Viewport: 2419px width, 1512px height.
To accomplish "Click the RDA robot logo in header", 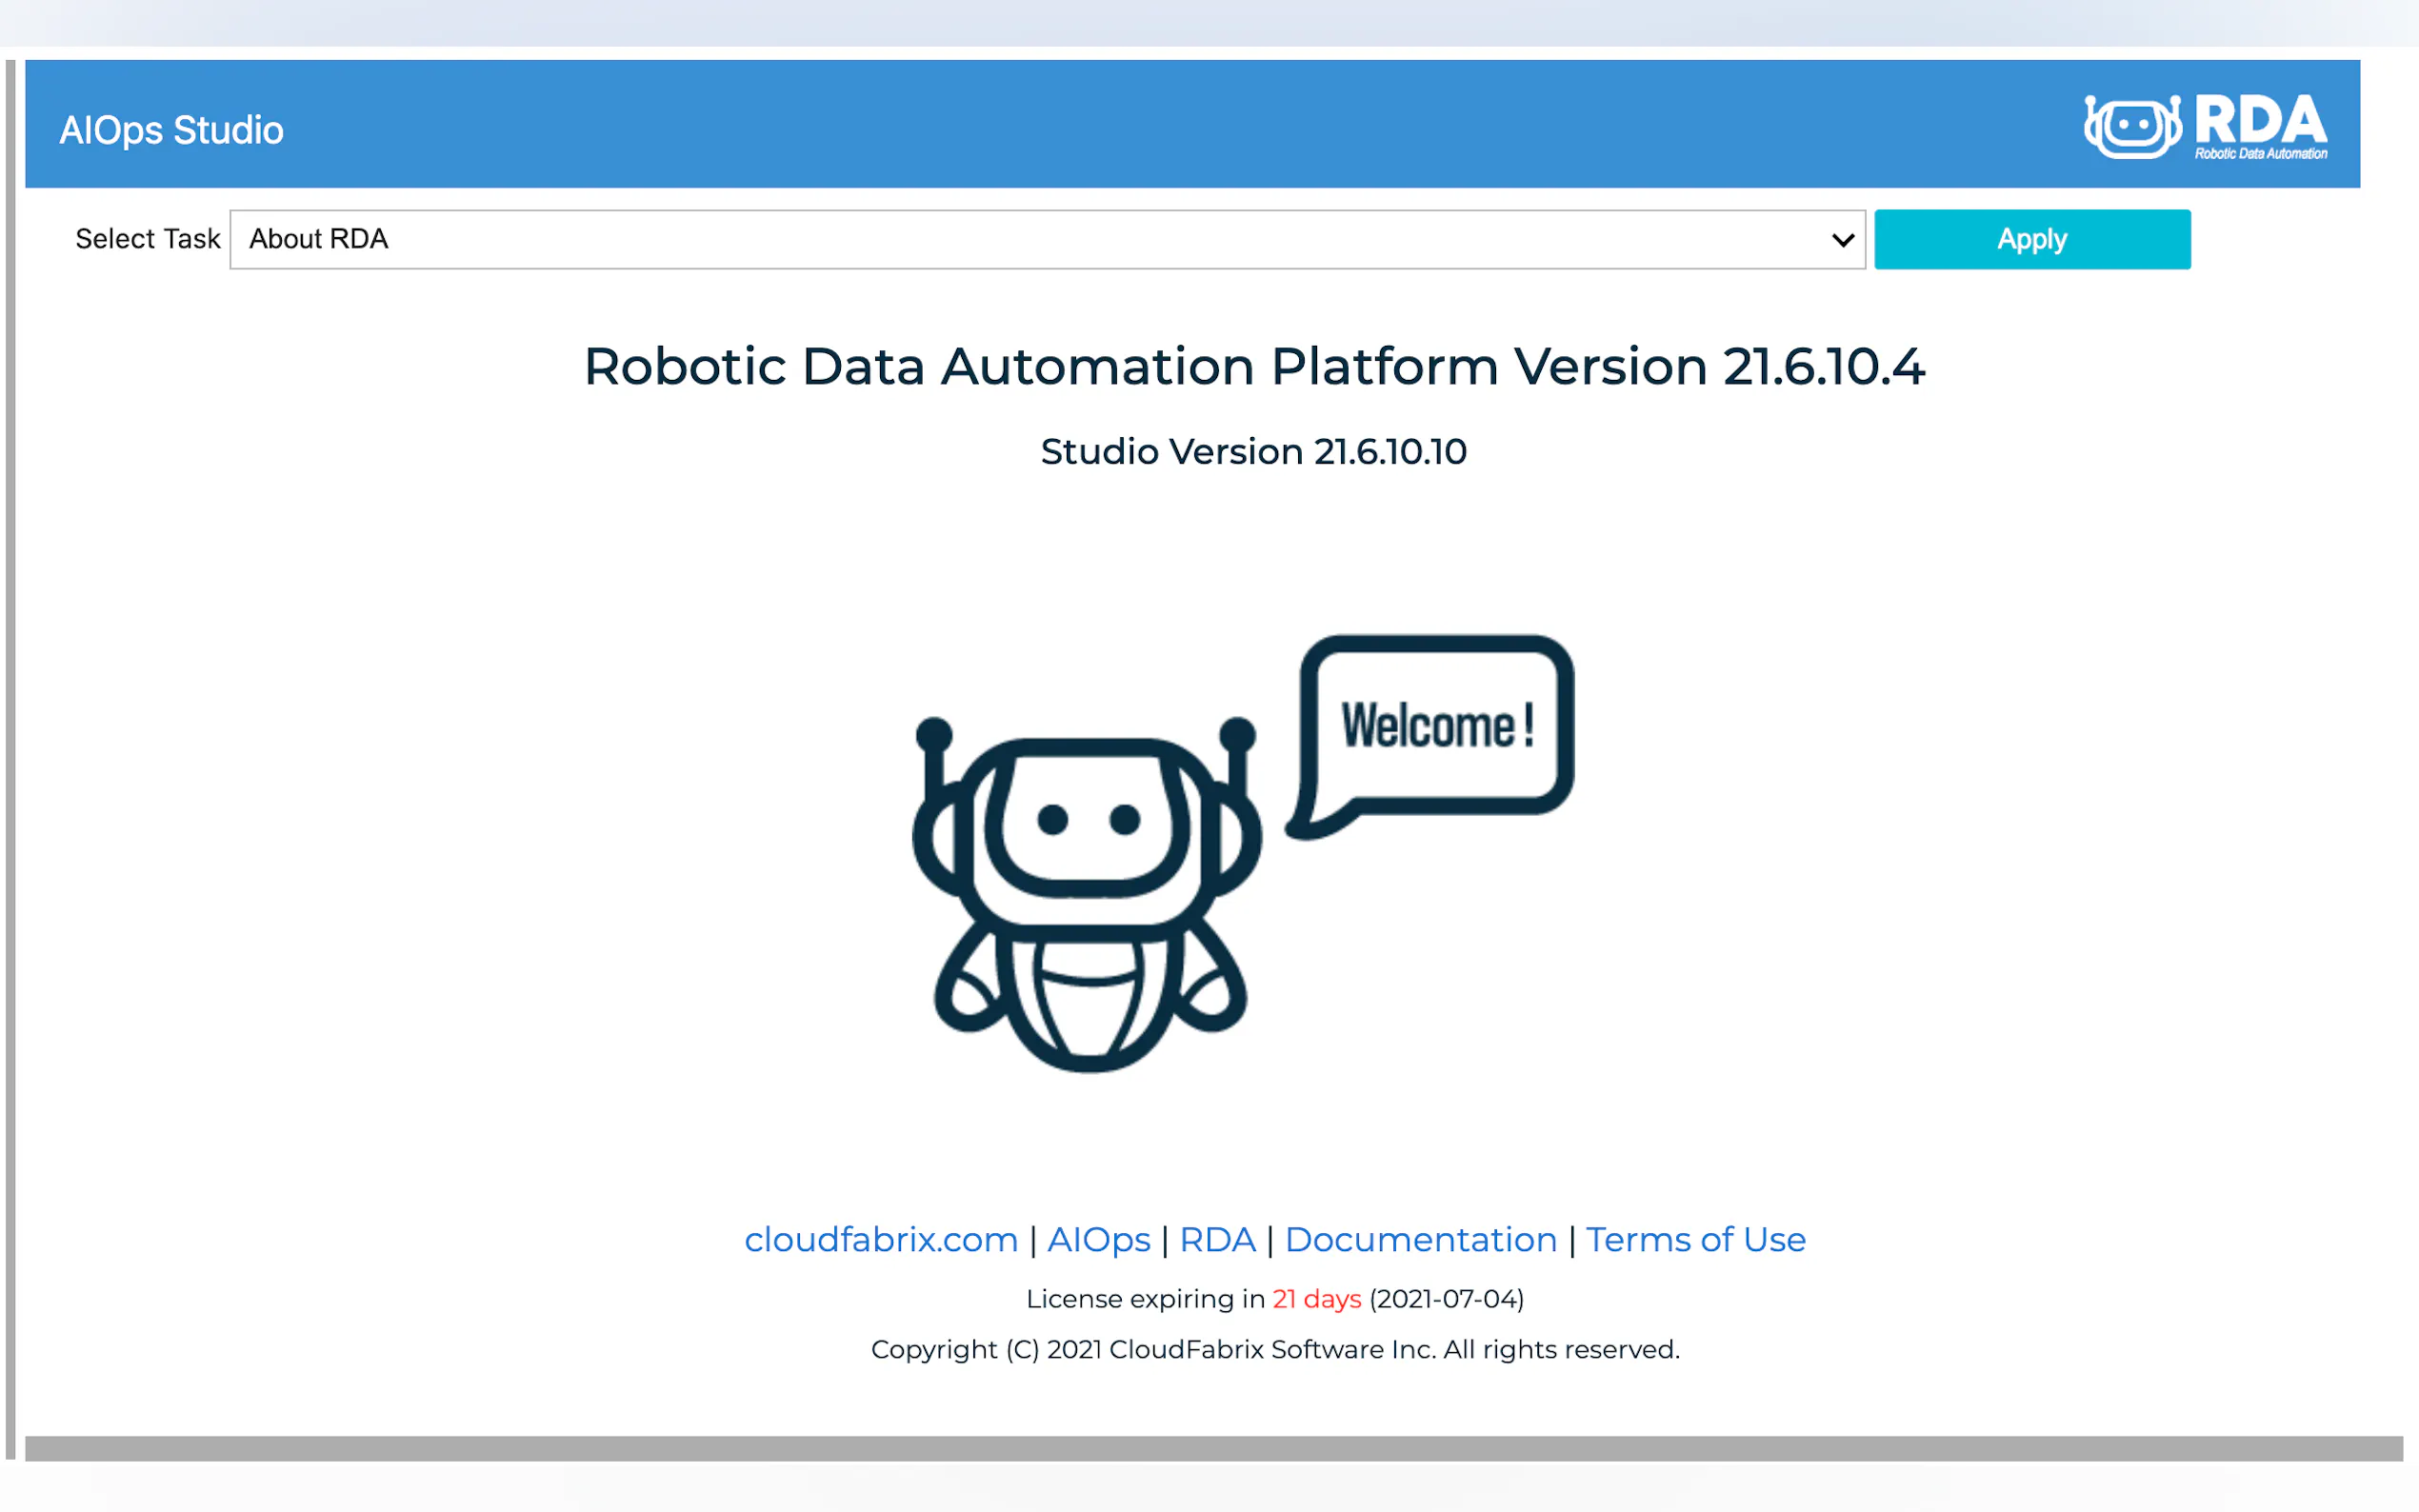I will (x=2131, y=126).
